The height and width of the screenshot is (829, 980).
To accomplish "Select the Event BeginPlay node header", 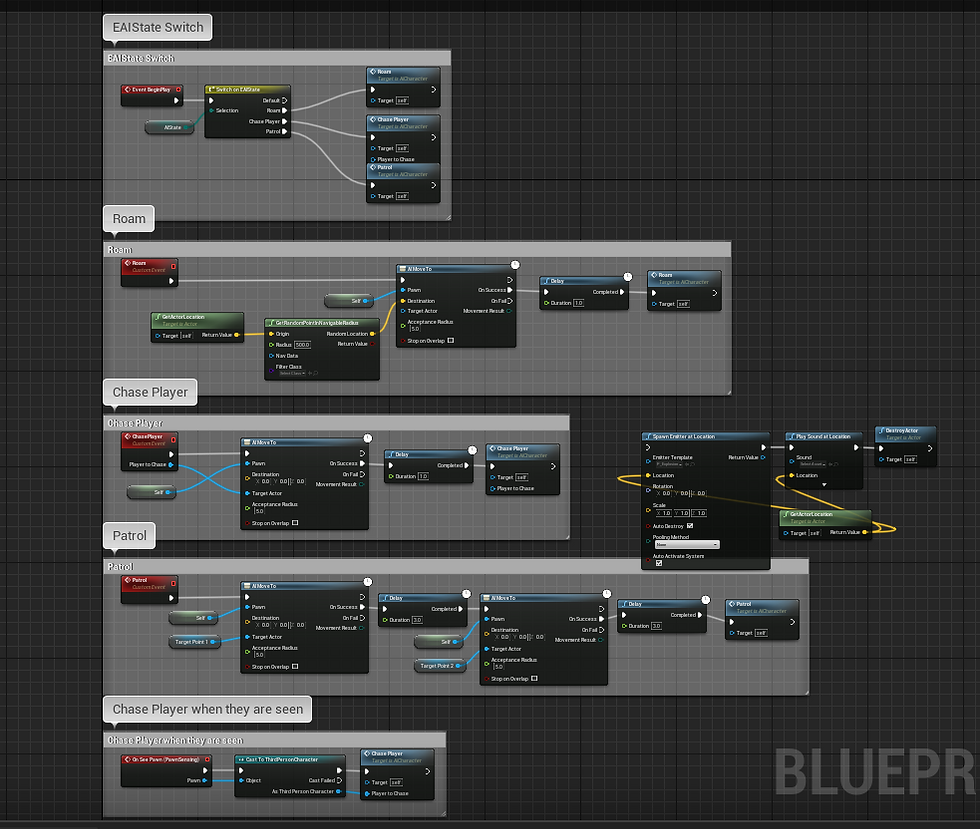I will 152,89.
